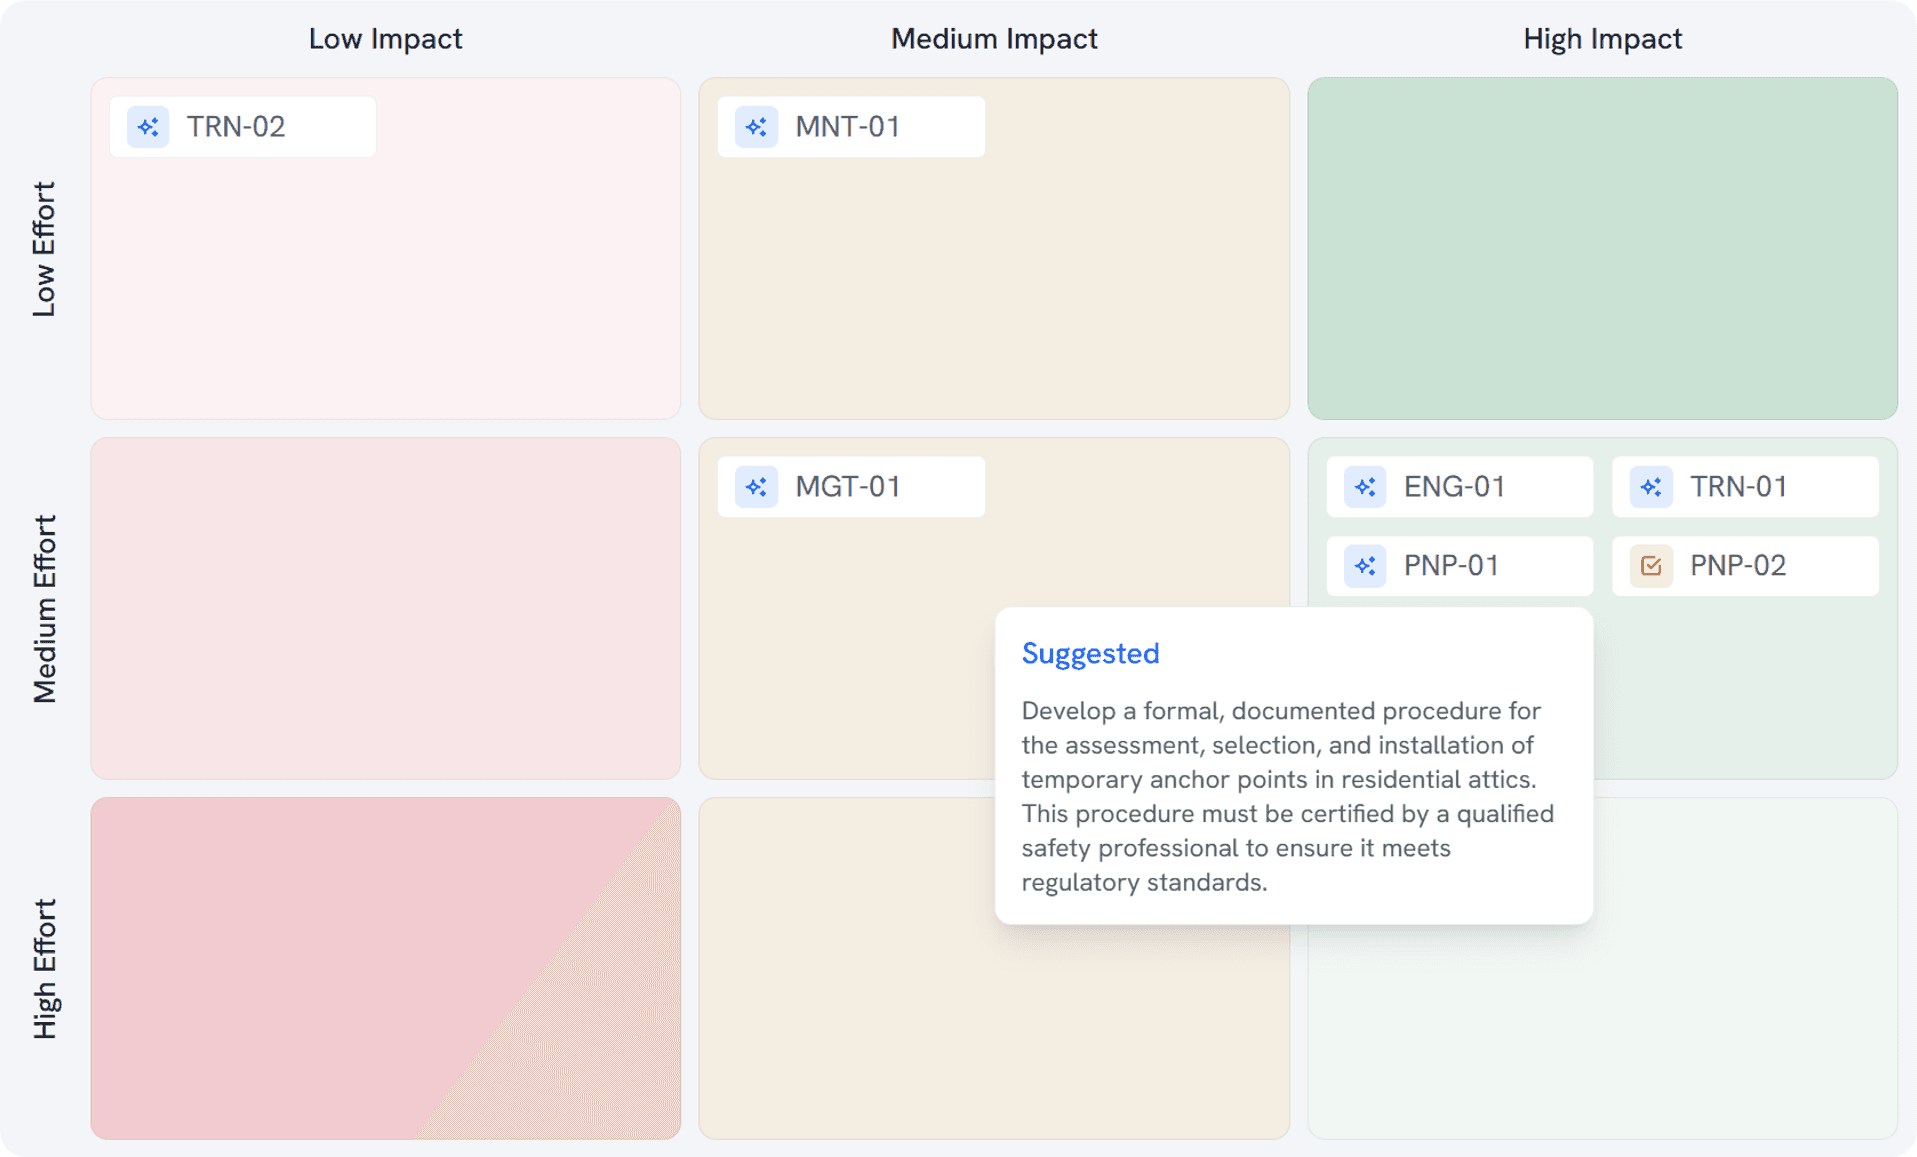Image resolution: width=1917 pixels, height=1157 pixels.
Task: Click the Medium Effort row label
Action: coord(44,609)
